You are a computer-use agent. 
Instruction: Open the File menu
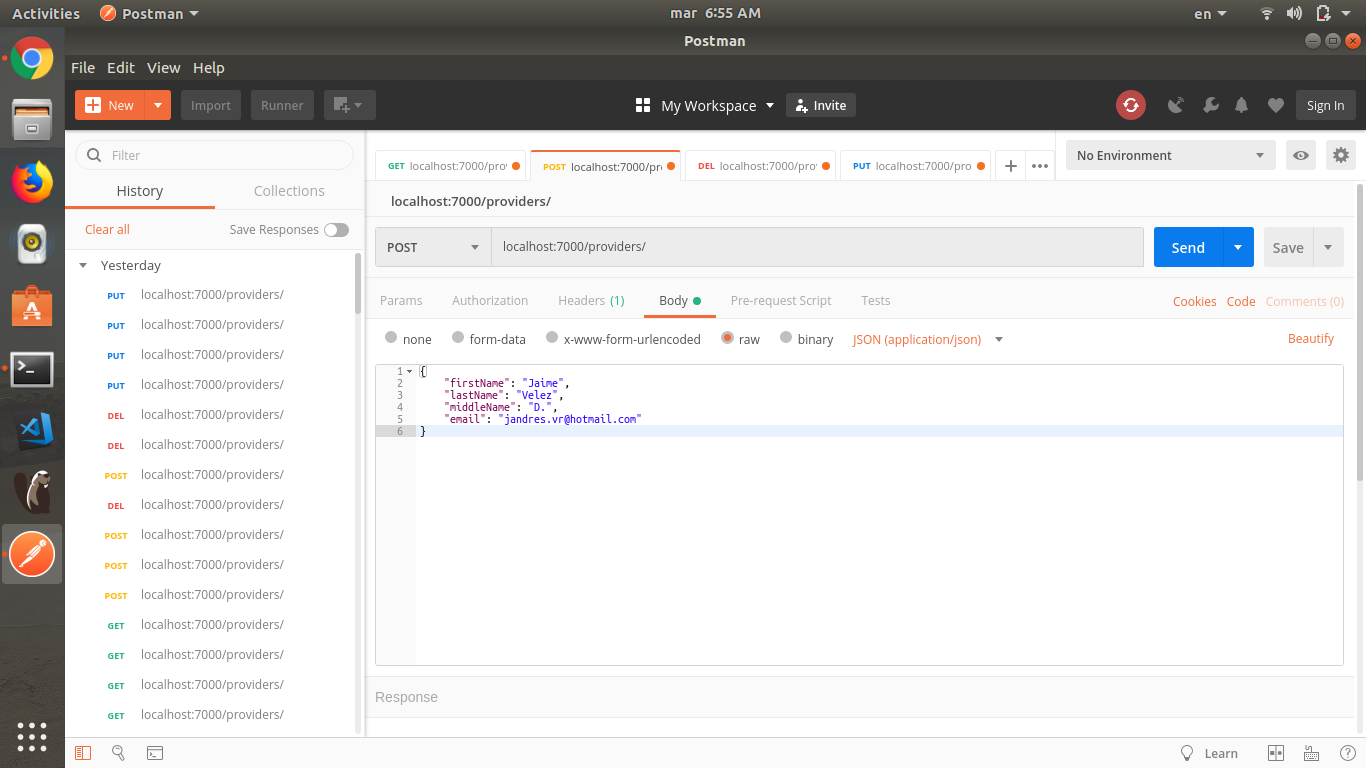coord(83,68)
